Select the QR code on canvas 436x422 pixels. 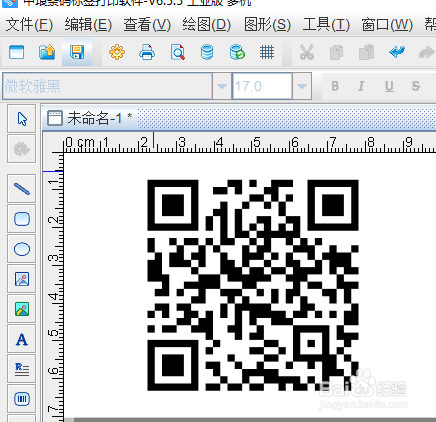(x=253, y=285)
